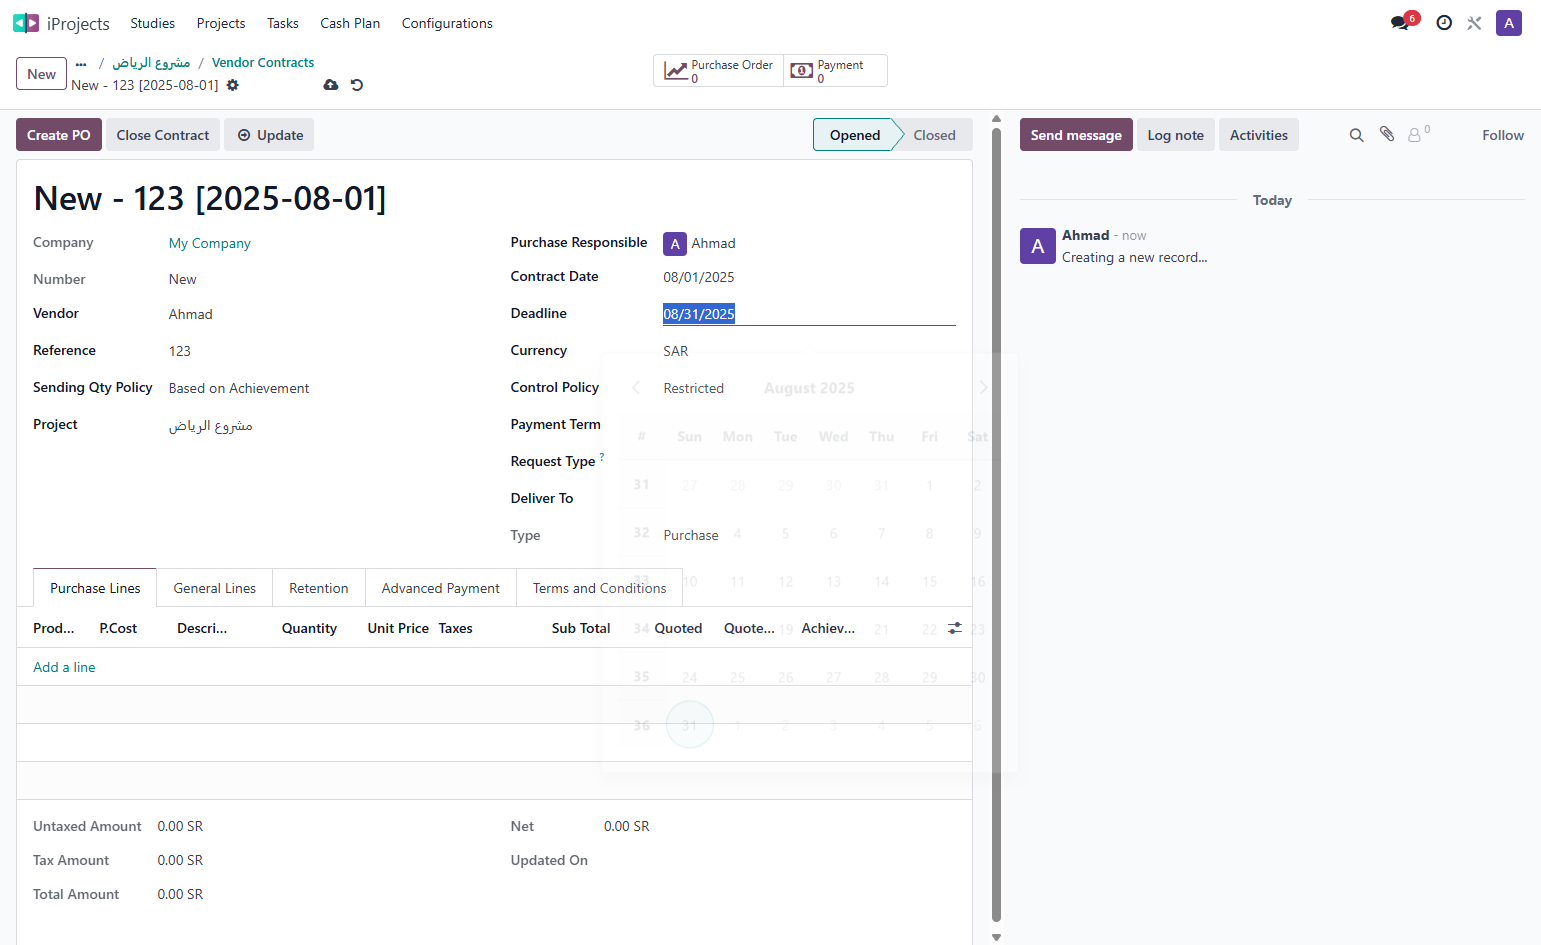Open the conversations icon with 6 badge
This screenshot has height=945, width=1541.
(x=1402, y=22)
